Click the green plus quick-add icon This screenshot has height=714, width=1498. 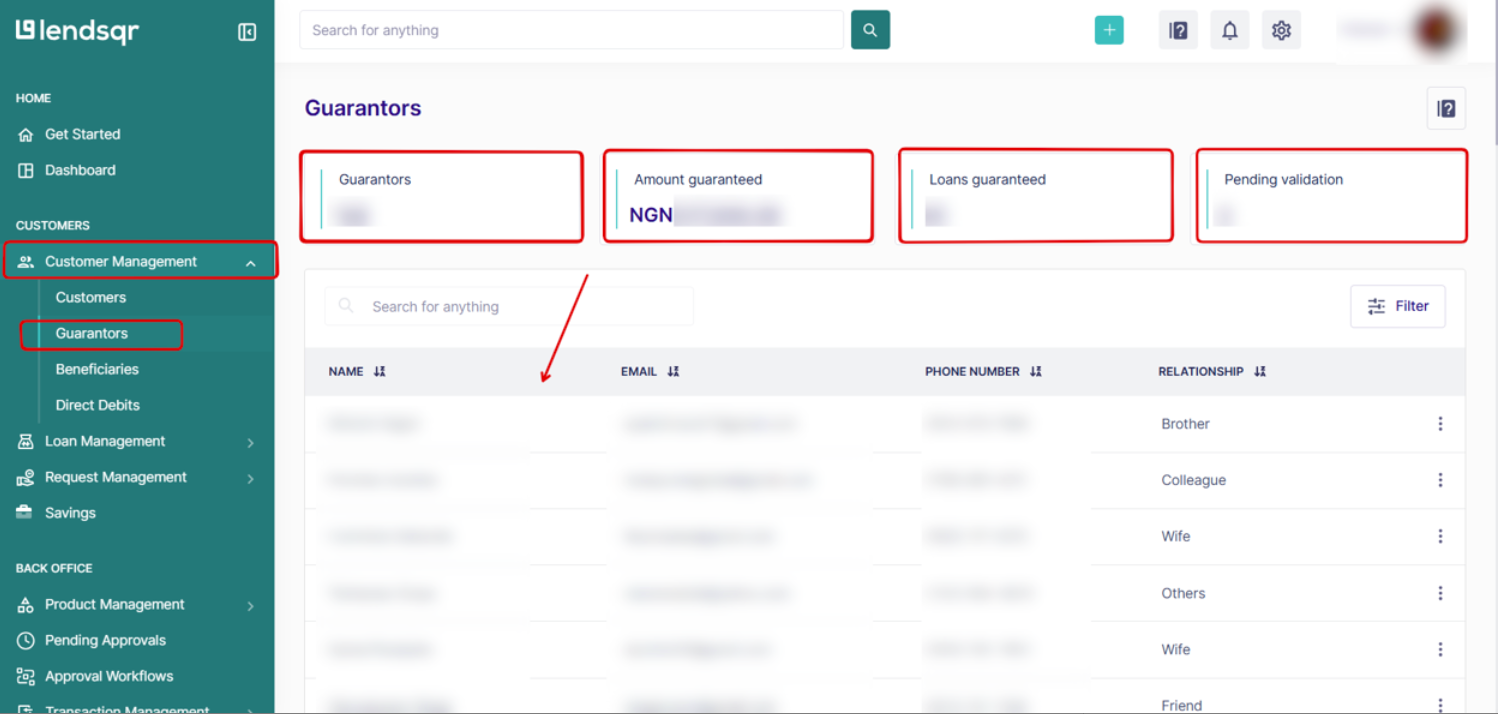(1109, 30)
